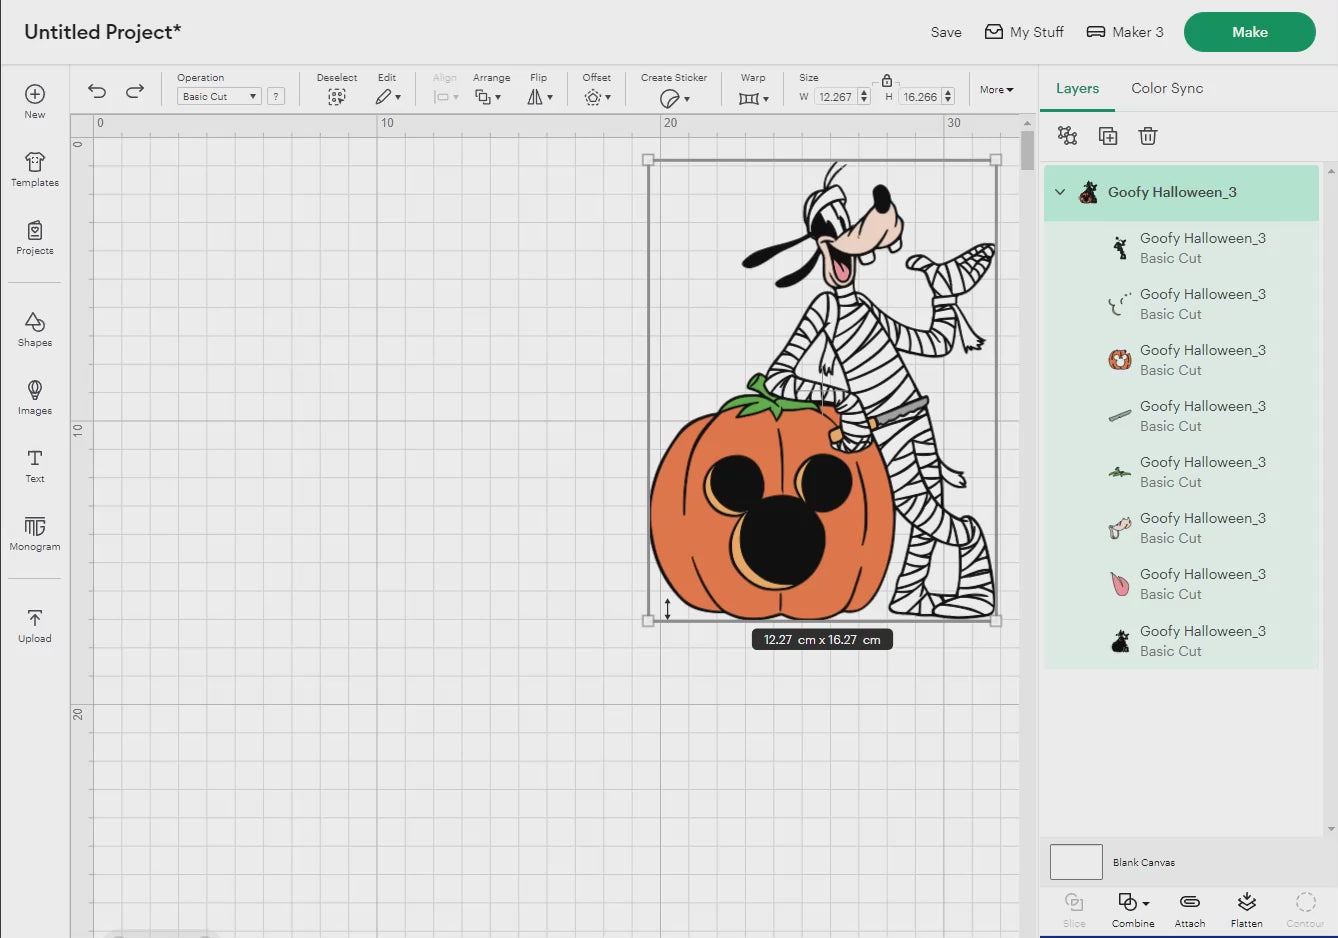Click the Blank Canvas color swatch

[1076, 862]
